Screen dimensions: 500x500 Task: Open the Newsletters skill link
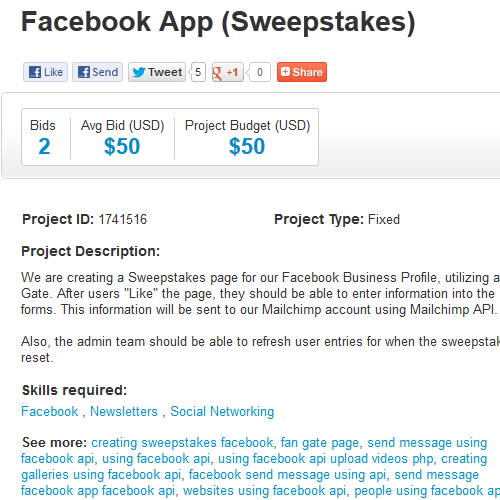[124, 411]
